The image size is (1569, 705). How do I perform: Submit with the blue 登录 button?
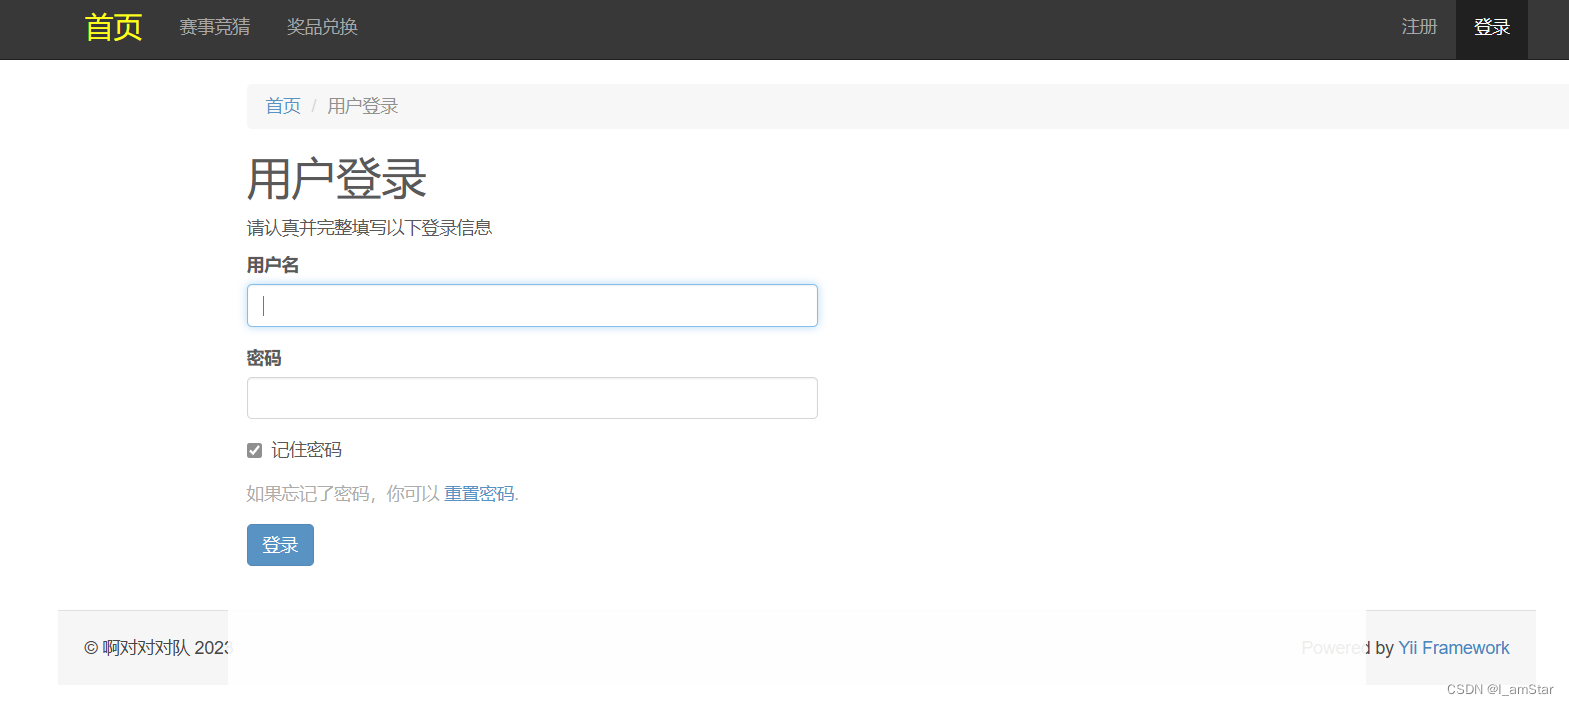280,545
